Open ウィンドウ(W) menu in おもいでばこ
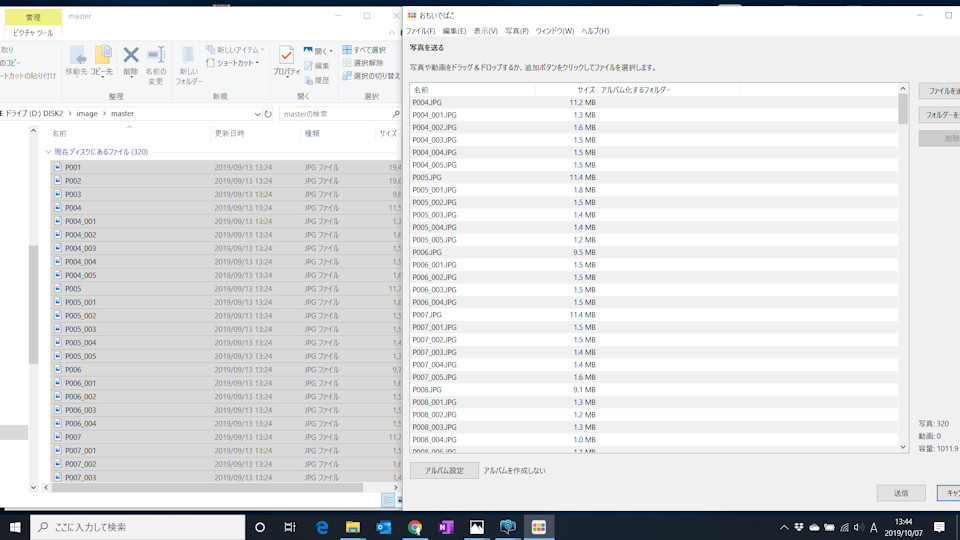Screen dimensions: 960x540 tap(555, 31)
